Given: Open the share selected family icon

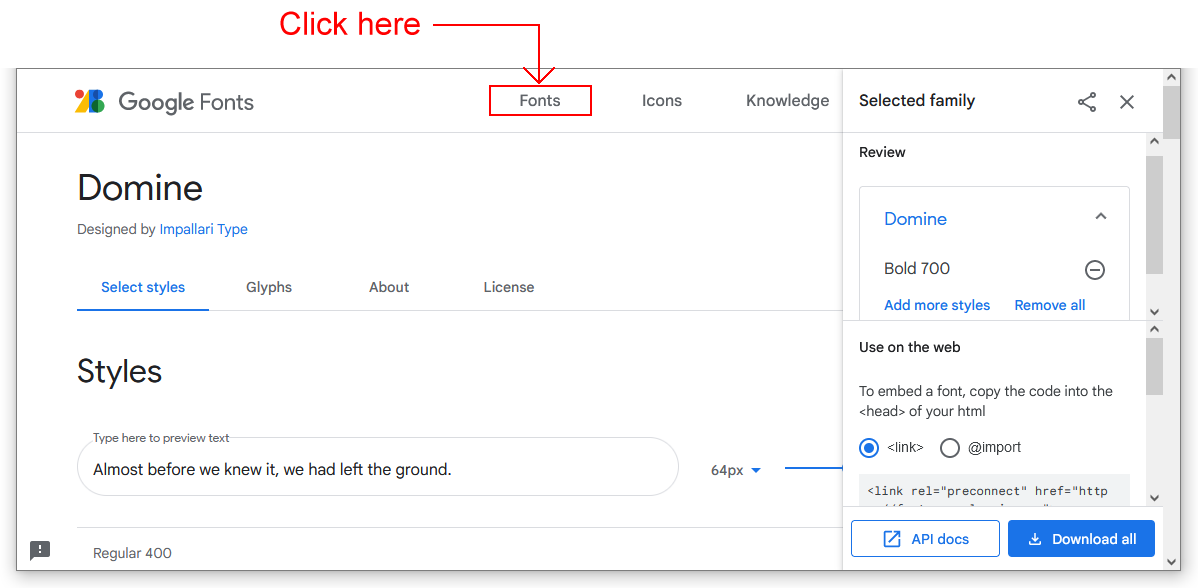Looking at the screenshot, I should tap(1087, 101).
